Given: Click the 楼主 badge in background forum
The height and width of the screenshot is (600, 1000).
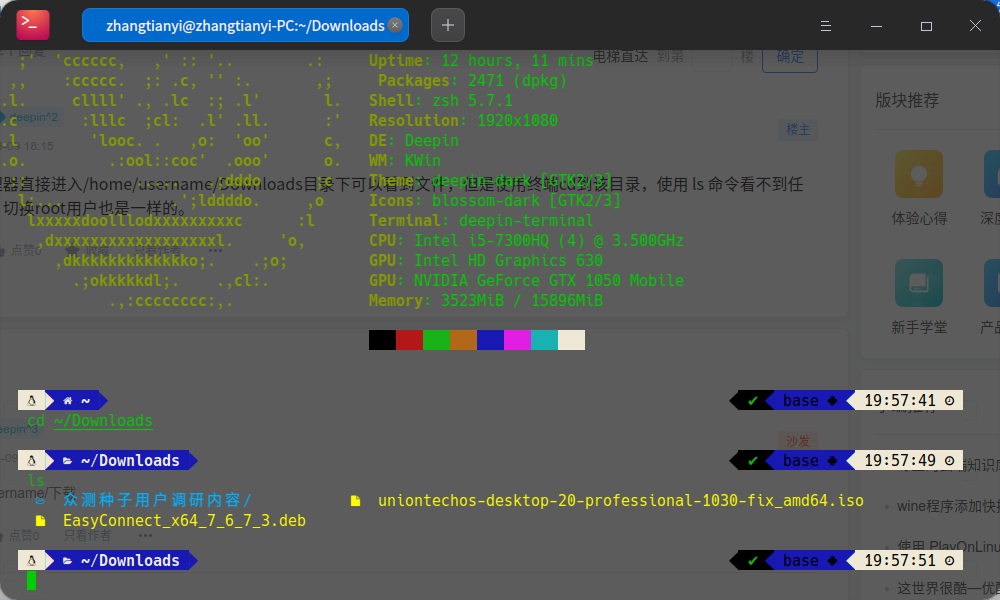Looking at the screenshot, I should (798, 129).
